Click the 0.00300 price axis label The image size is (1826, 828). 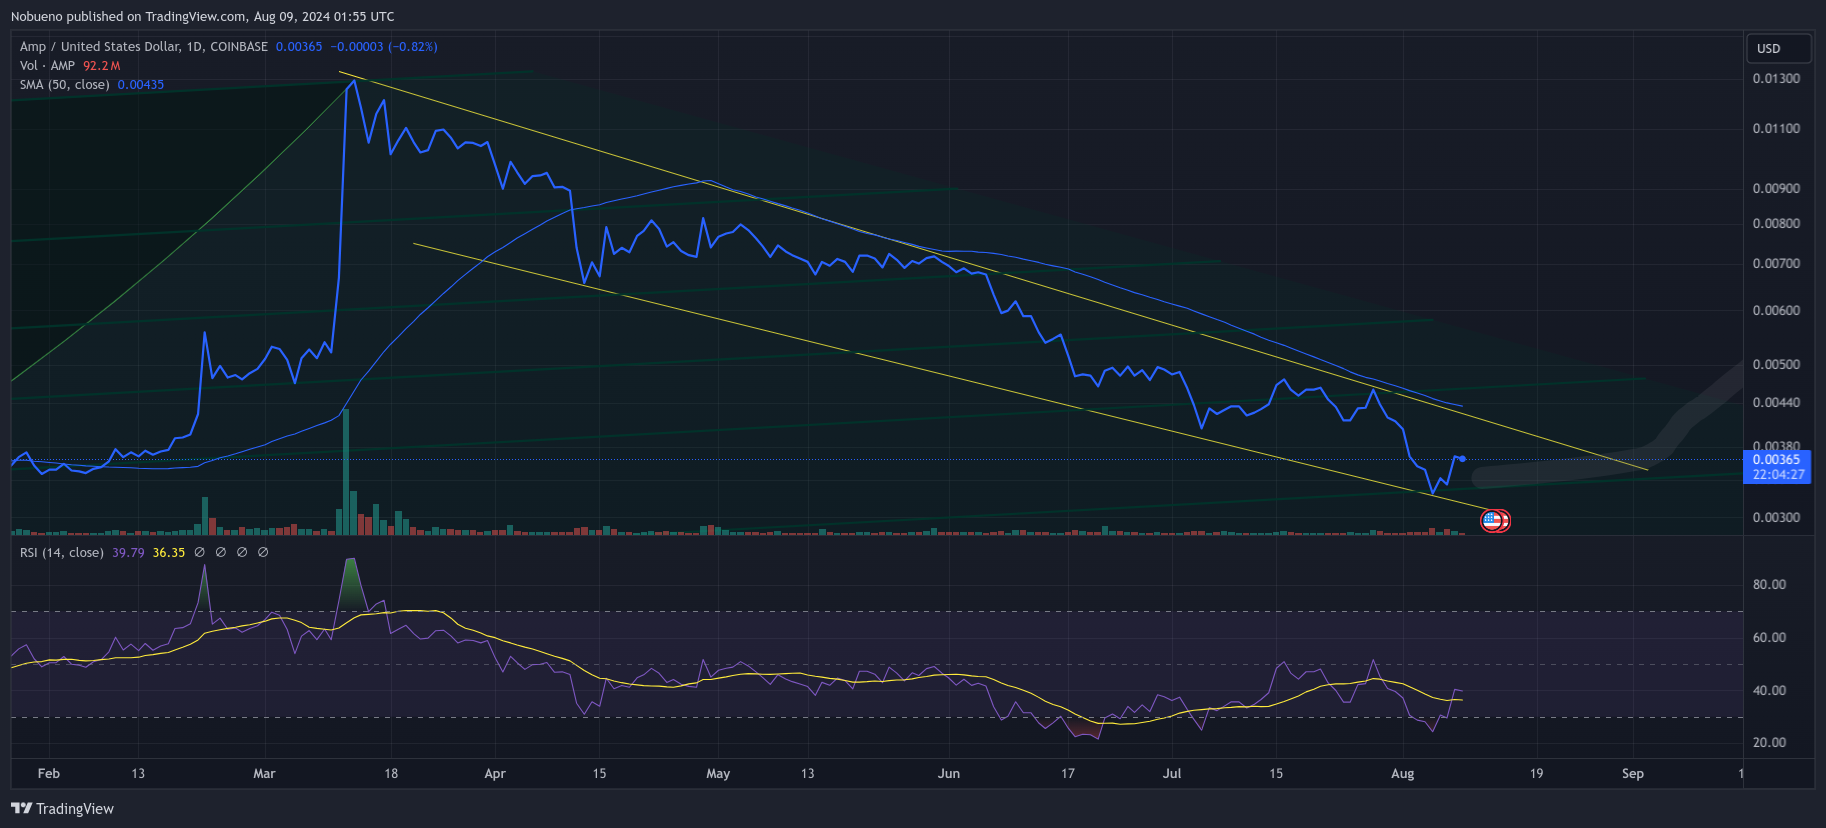pyautogui.click(x=1776, y=517)
